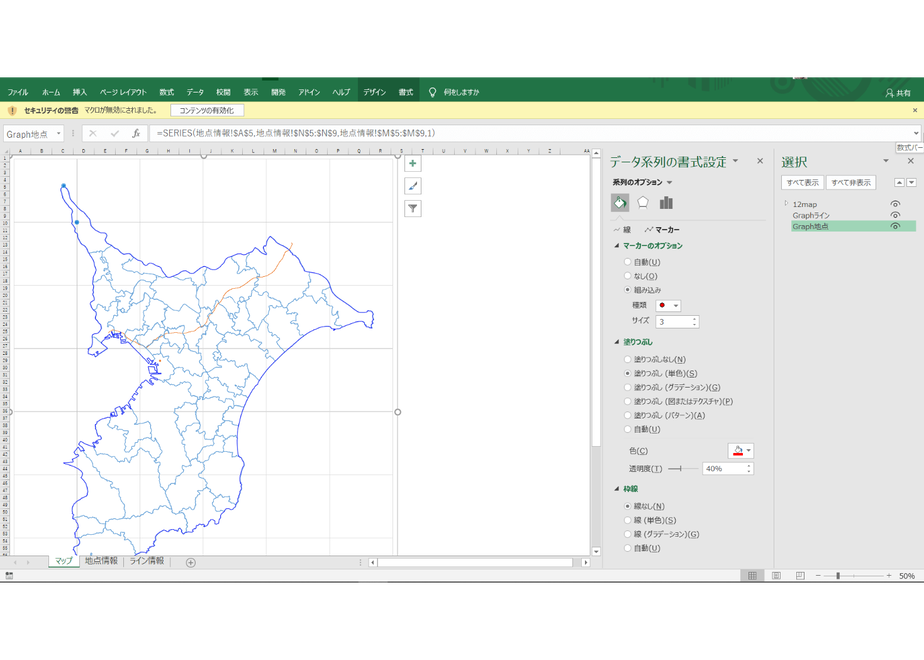Open the fill 色(C) color picker
Viewport: 924px width, 660px height.
click(741, 451)
